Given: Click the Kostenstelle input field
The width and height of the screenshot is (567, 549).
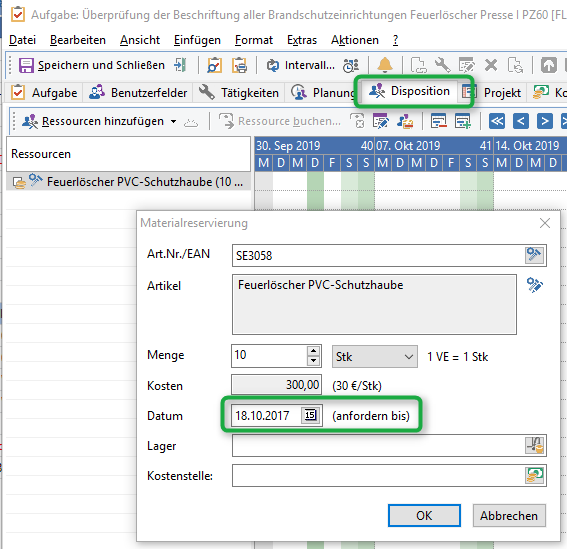Looking at the screenshot, I should point(378,476).
